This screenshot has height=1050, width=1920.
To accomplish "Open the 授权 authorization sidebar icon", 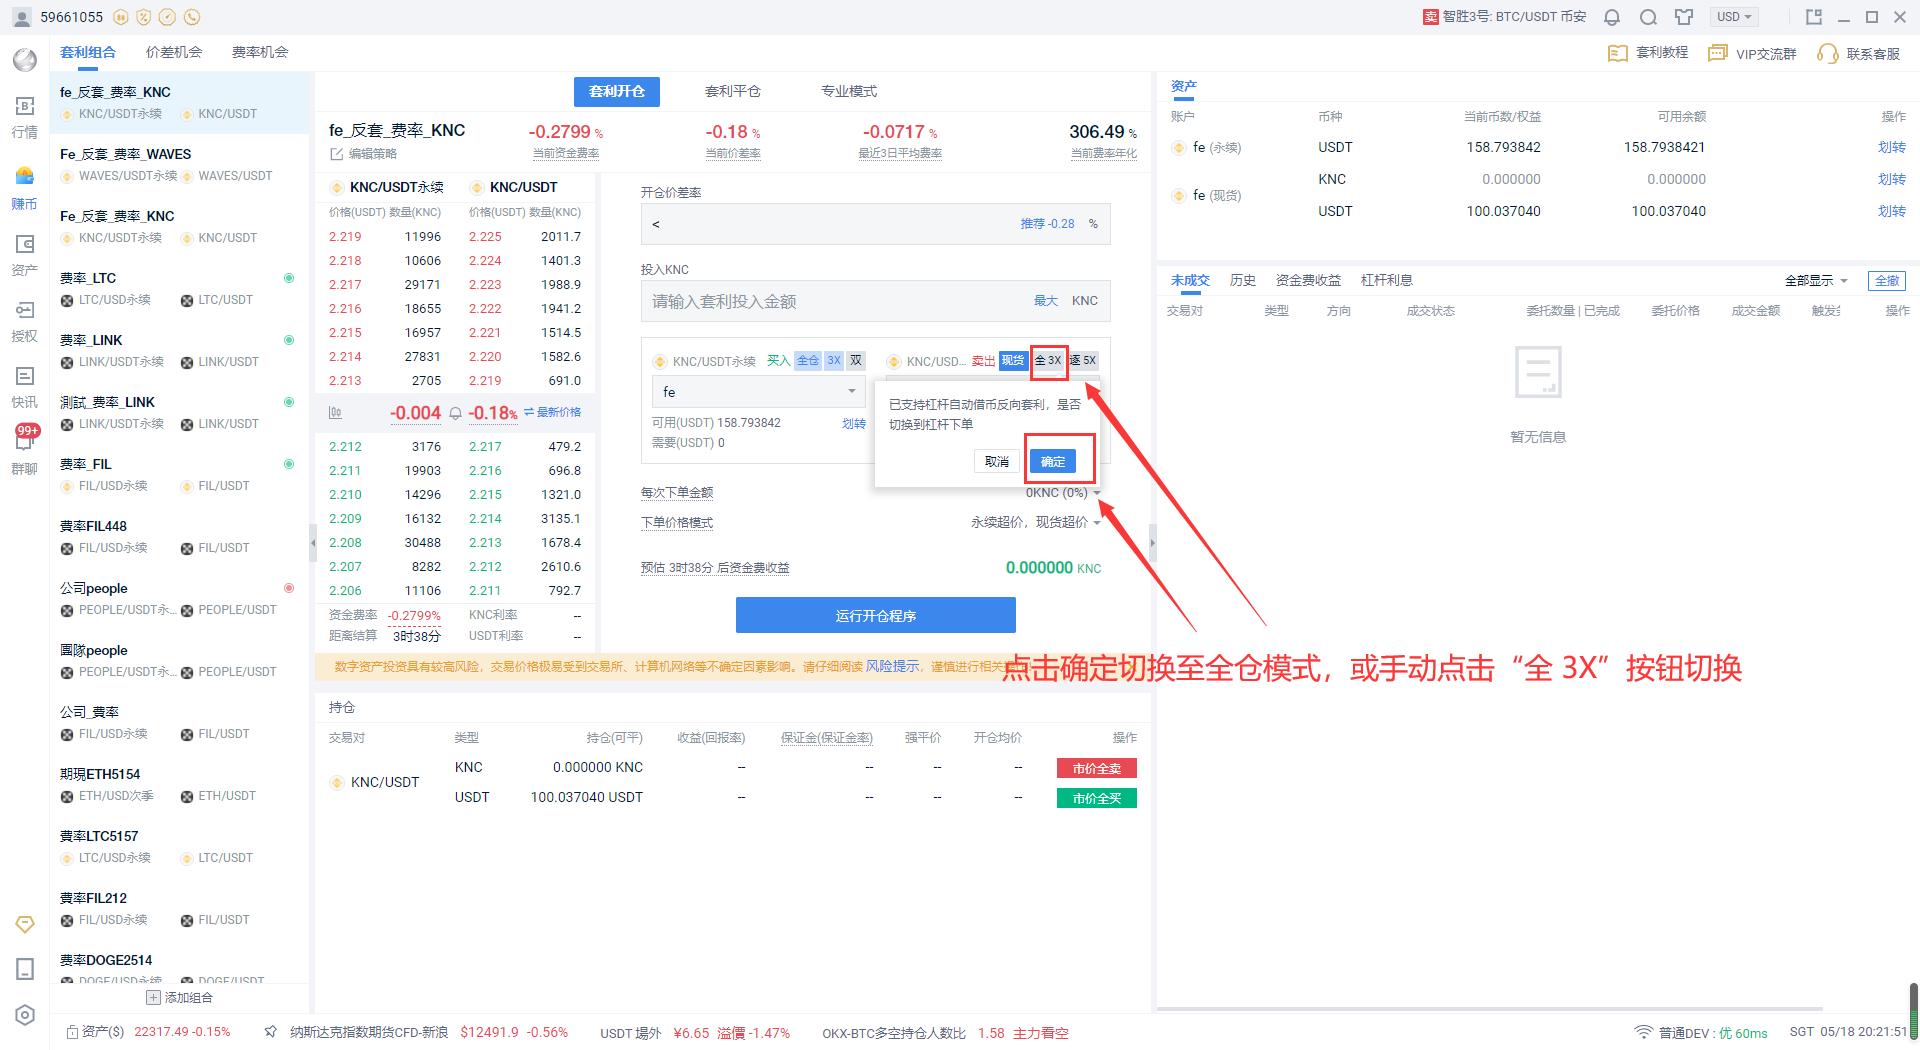I will (25, 319).
